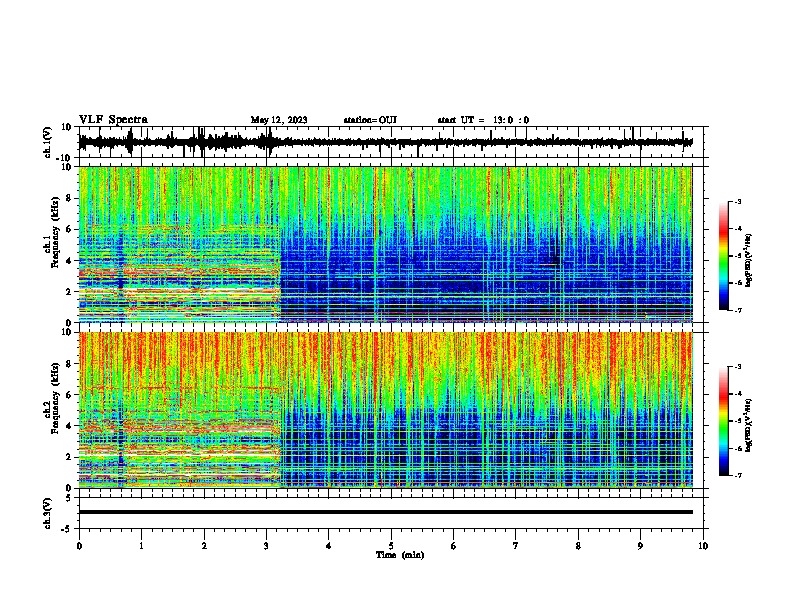Click the ch.1(V) waveform trace panel
Image resolution: width=792 pixels, height=612 pixels.
click(x=393, y=142)
